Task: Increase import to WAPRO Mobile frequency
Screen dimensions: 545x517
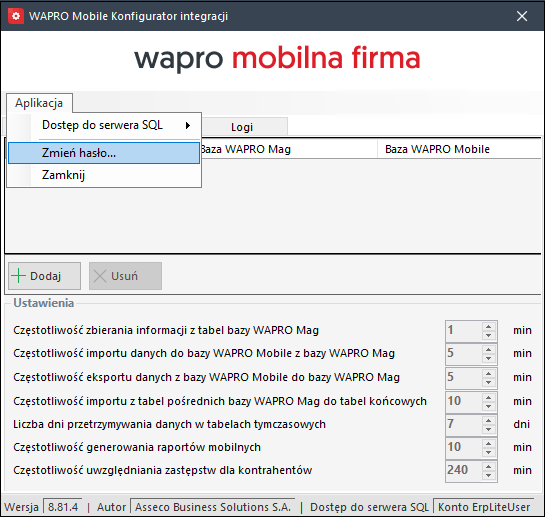Action: (489, 349)
